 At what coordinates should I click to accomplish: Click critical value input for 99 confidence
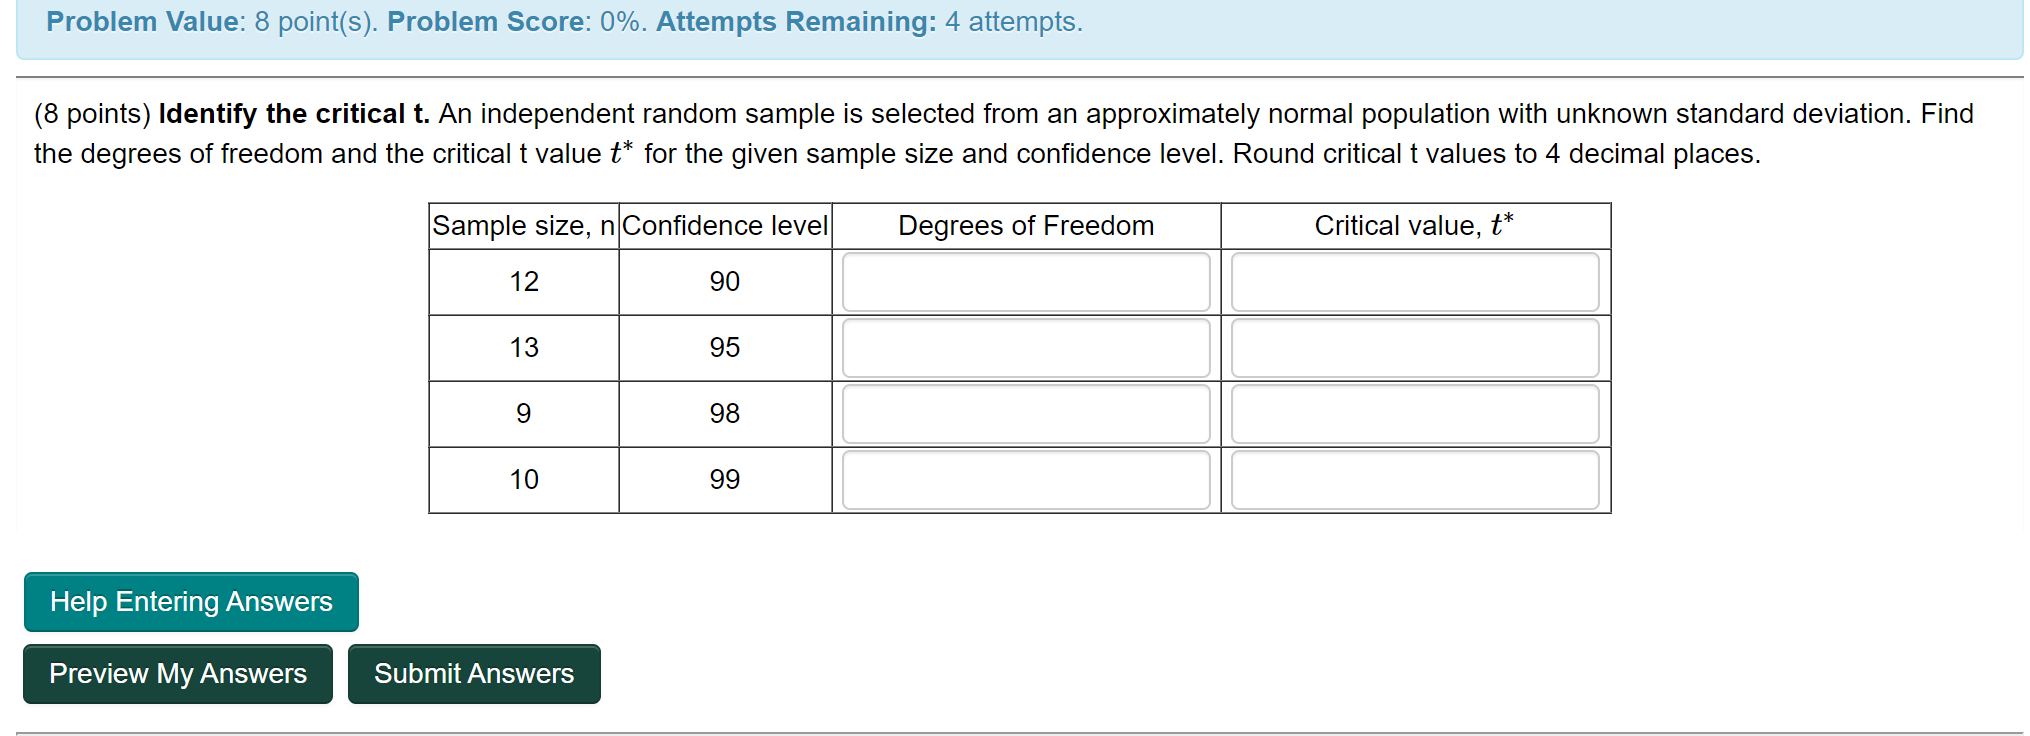click(x=1415, y=480)
